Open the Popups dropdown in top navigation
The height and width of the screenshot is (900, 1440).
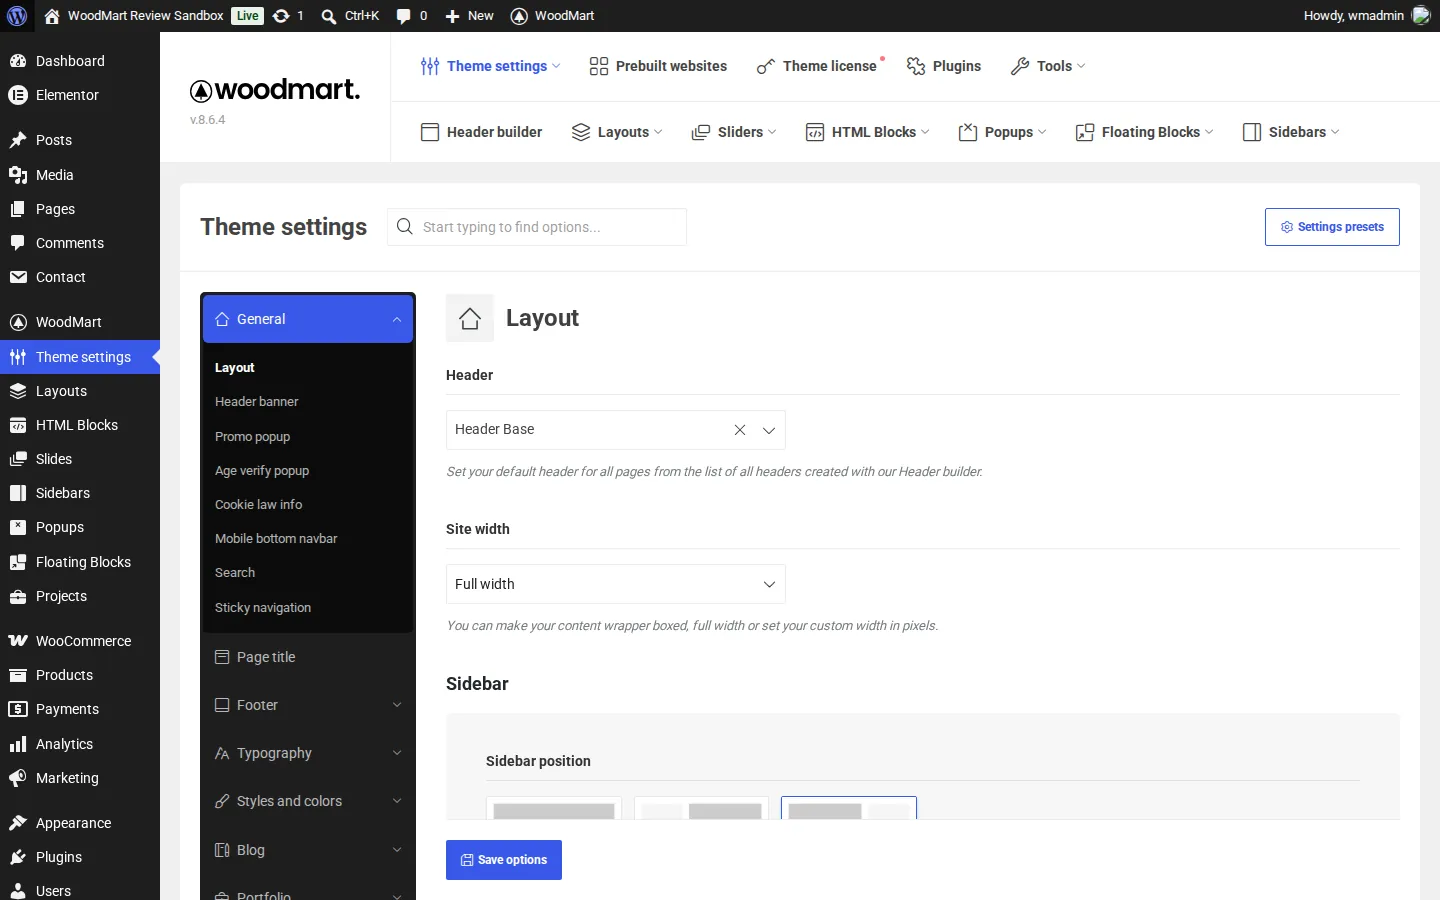coord(1003,132)
